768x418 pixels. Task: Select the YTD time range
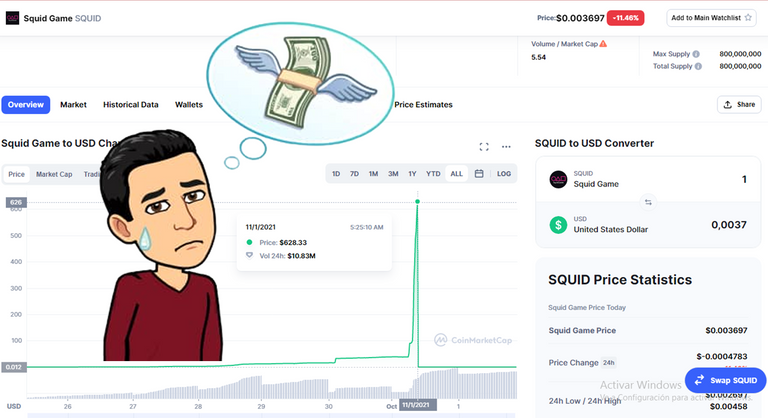433,173
